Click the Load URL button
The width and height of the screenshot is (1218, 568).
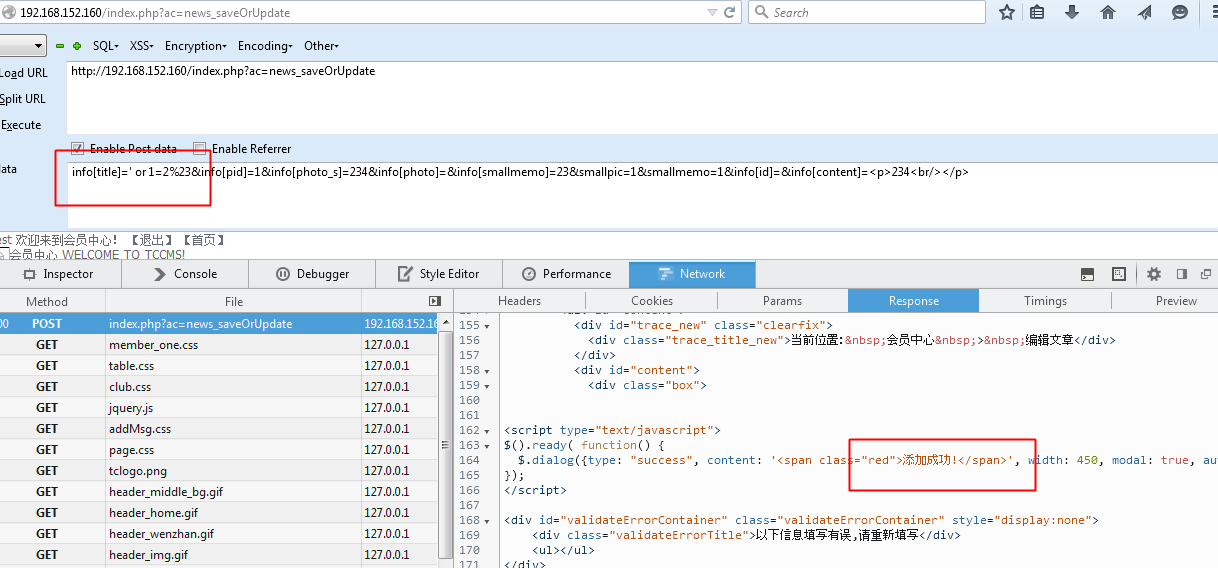23,73
